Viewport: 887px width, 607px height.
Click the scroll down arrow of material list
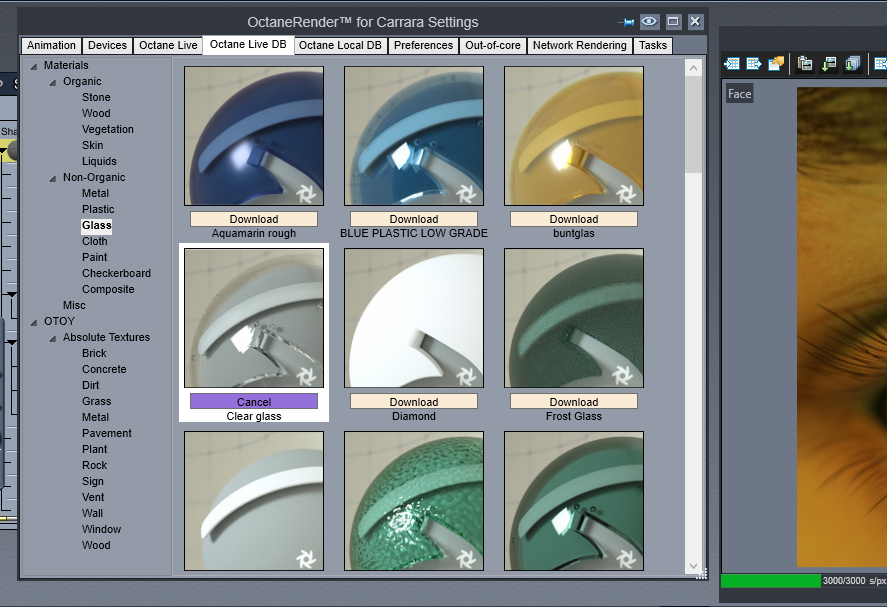click(x=694, y=566)
